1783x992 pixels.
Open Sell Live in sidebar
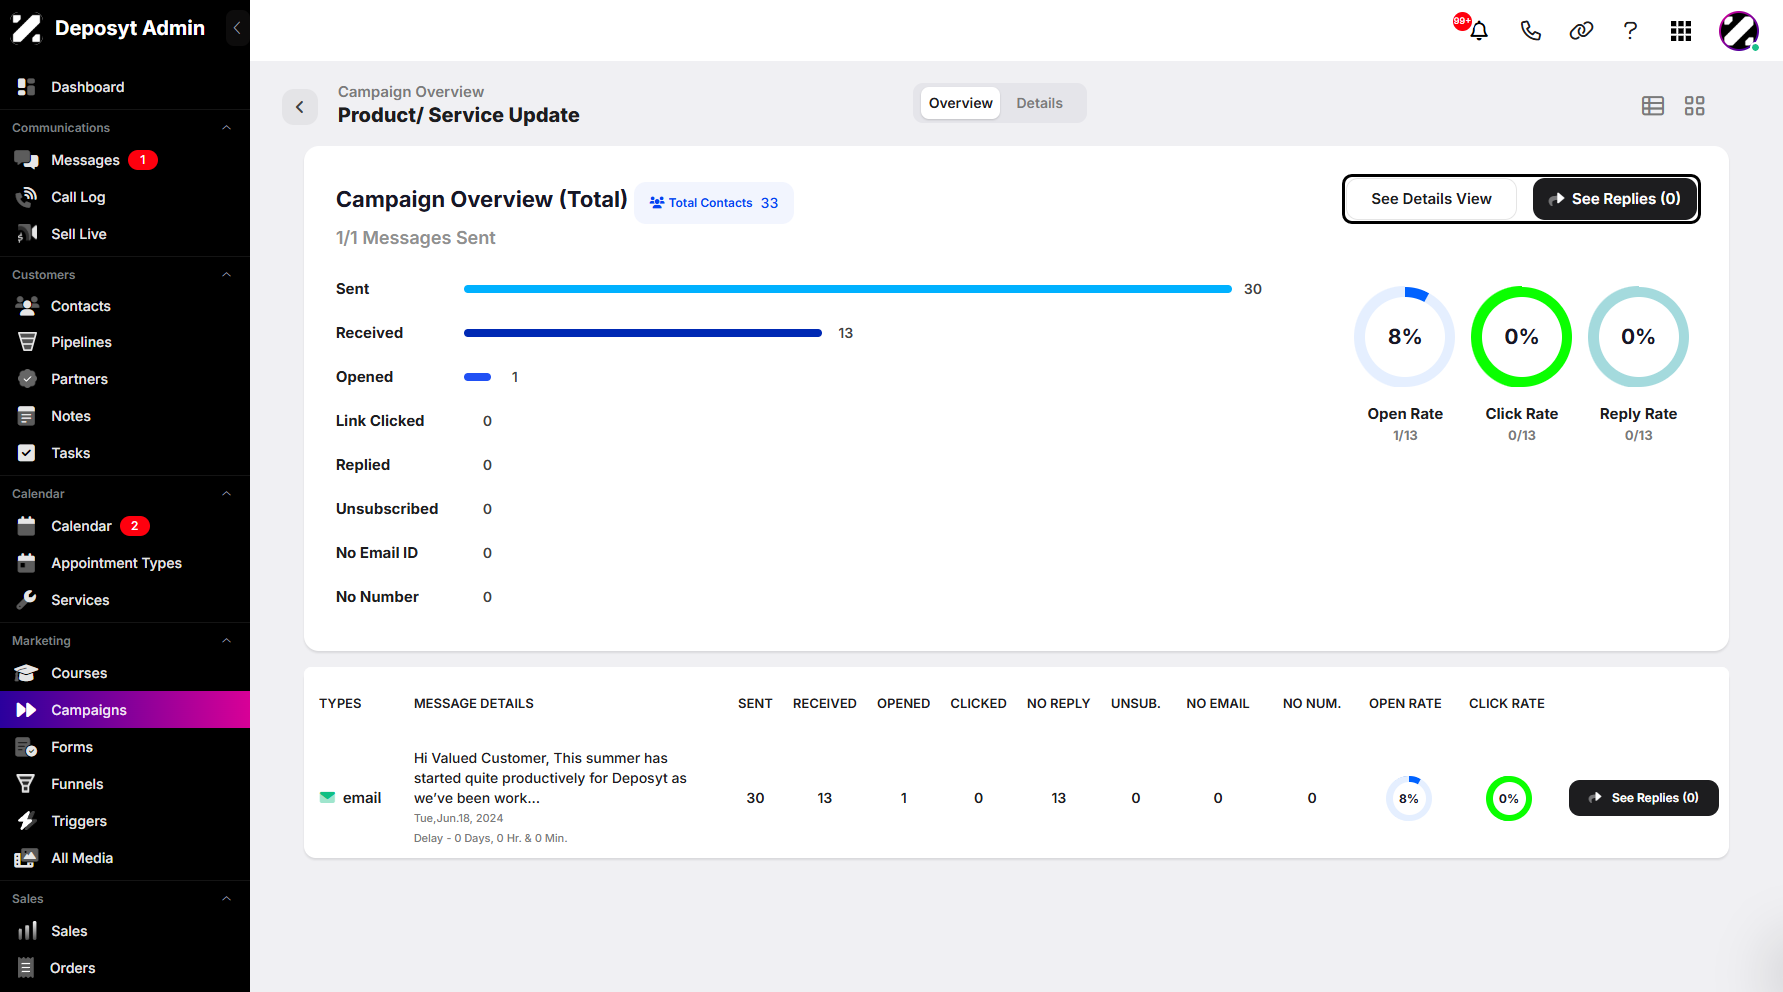tap(125, 234)
